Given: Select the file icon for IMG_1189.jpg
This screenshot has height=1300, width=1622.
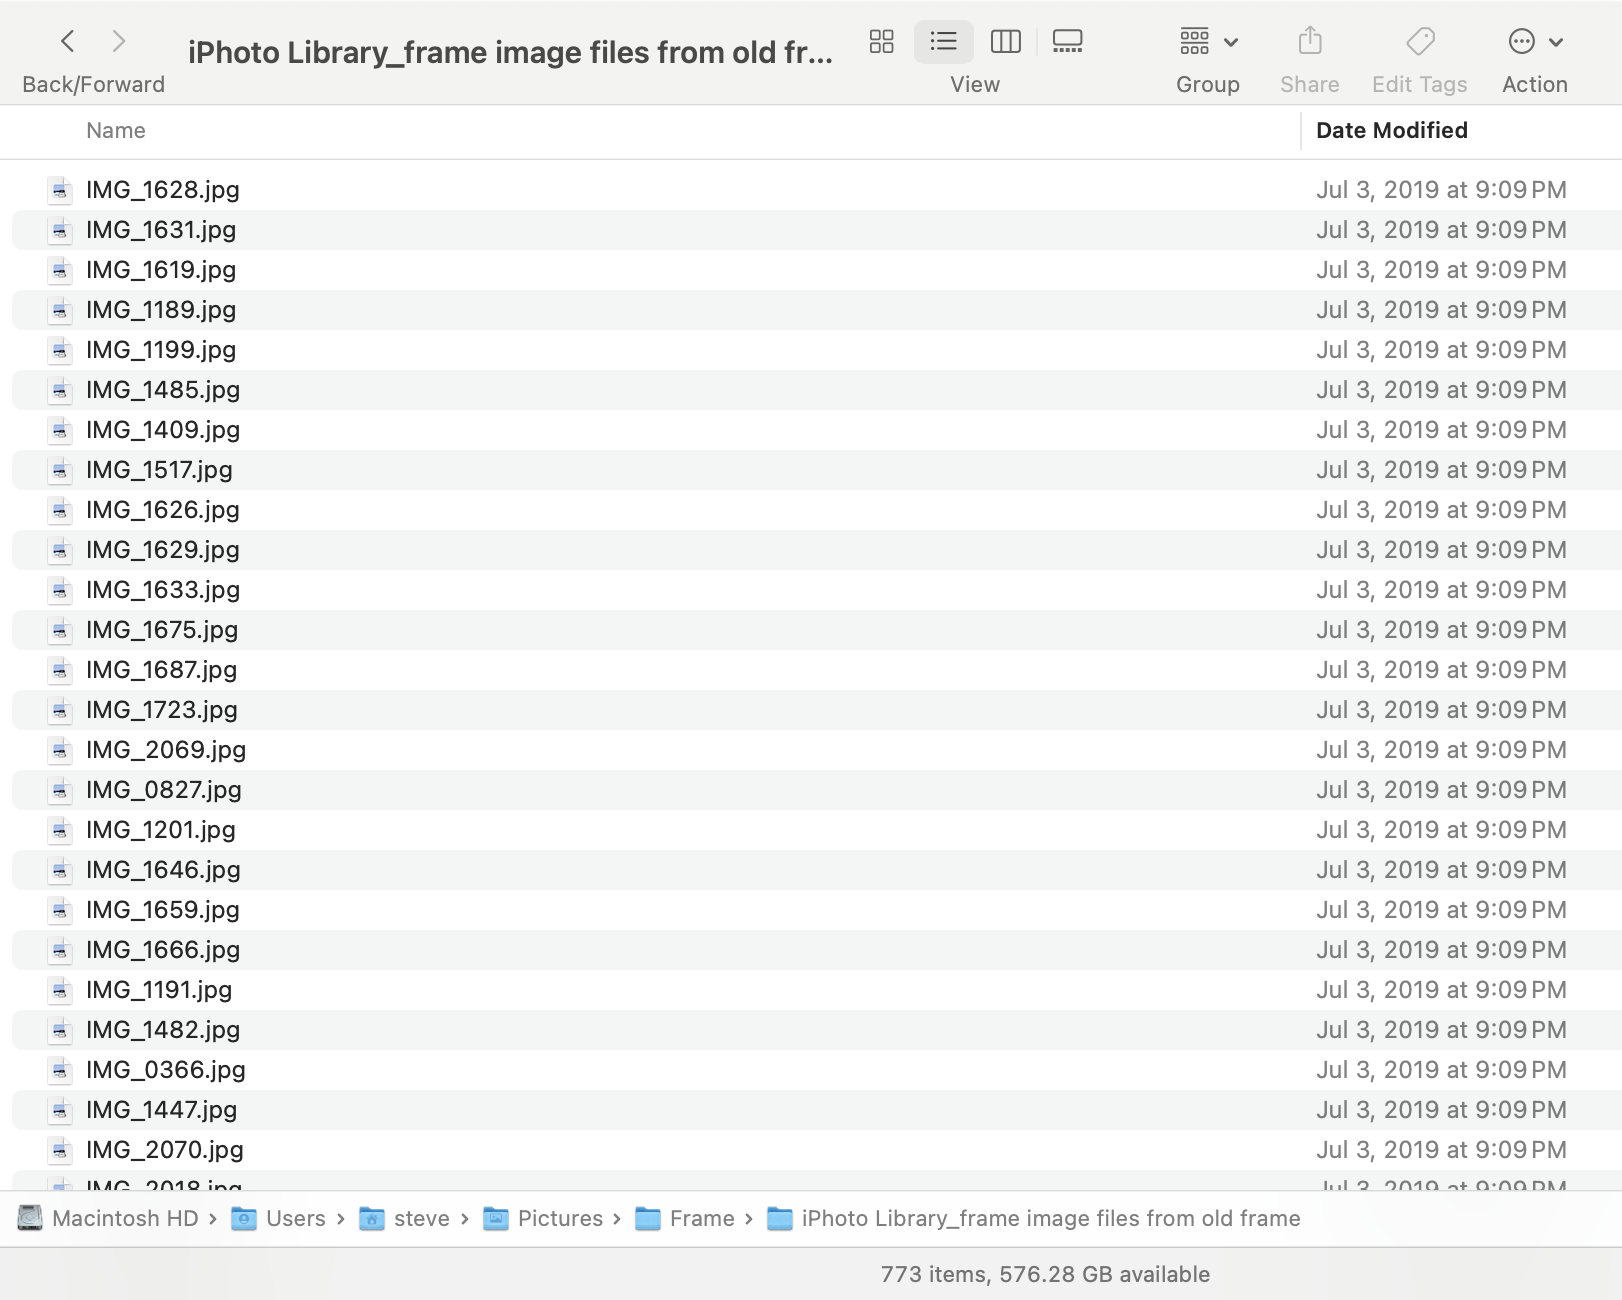Looking at the screenshot, I should pos(60,310).
